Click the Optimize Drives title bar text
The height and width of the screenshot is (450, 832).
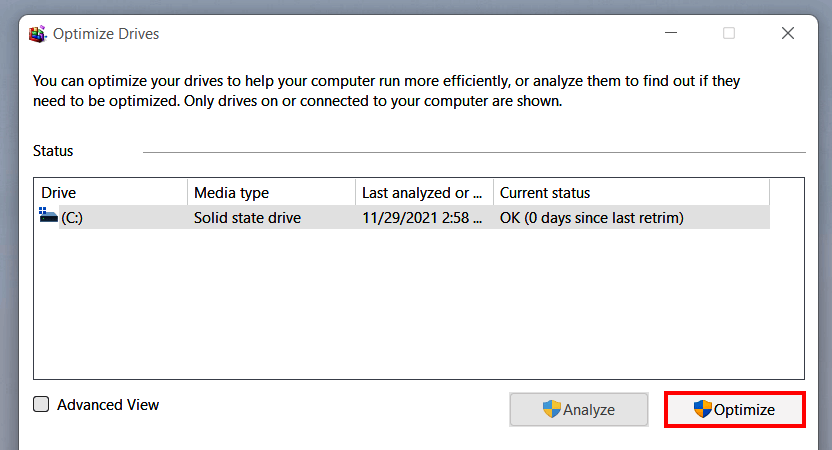tap(106, 33)
